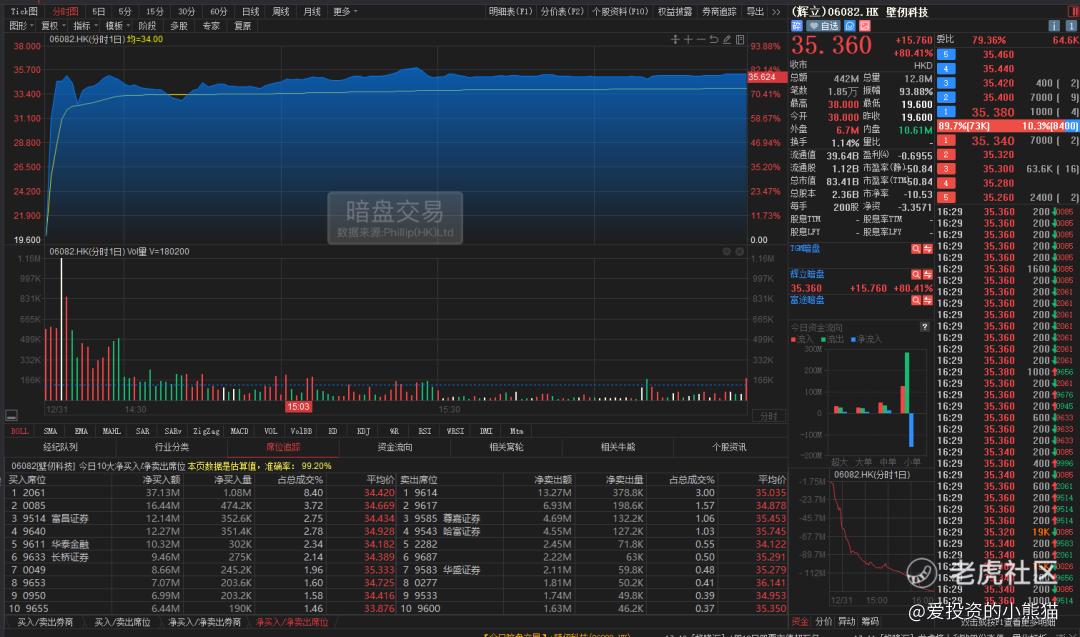1080x637 pixels.
Task: Open the 指标 dropdown menu
Action: (84, 25)
